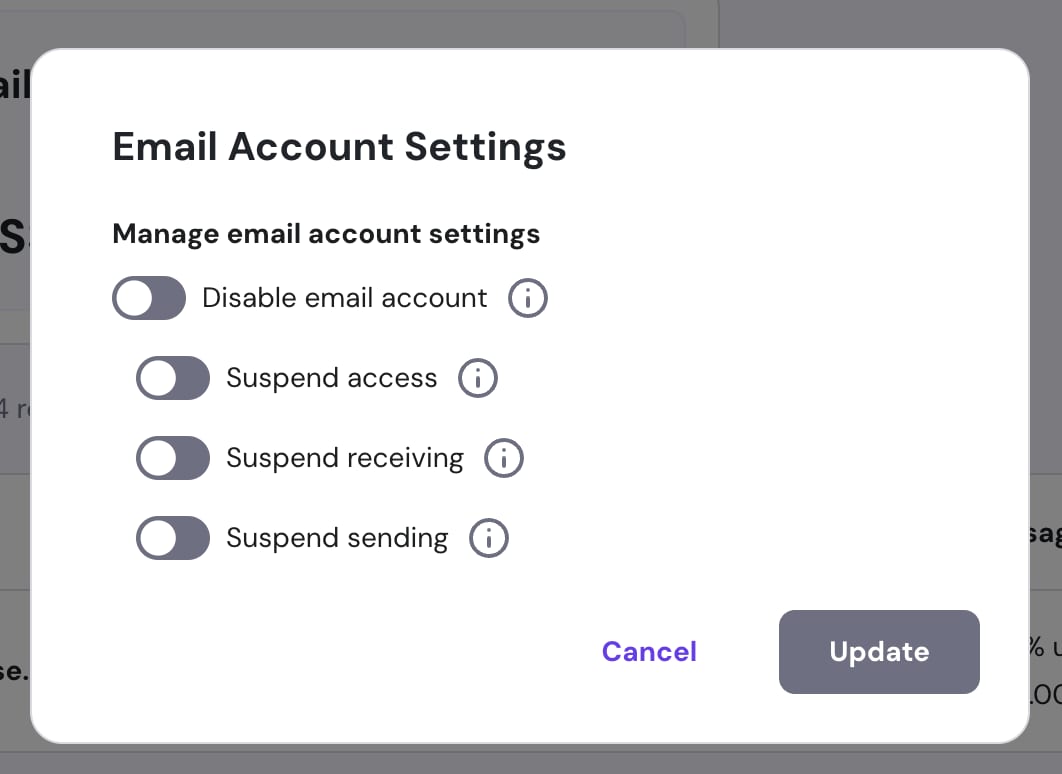Show info for Suspend receiving
Viewport: 1062px width, 774px height.
point(504,458)
